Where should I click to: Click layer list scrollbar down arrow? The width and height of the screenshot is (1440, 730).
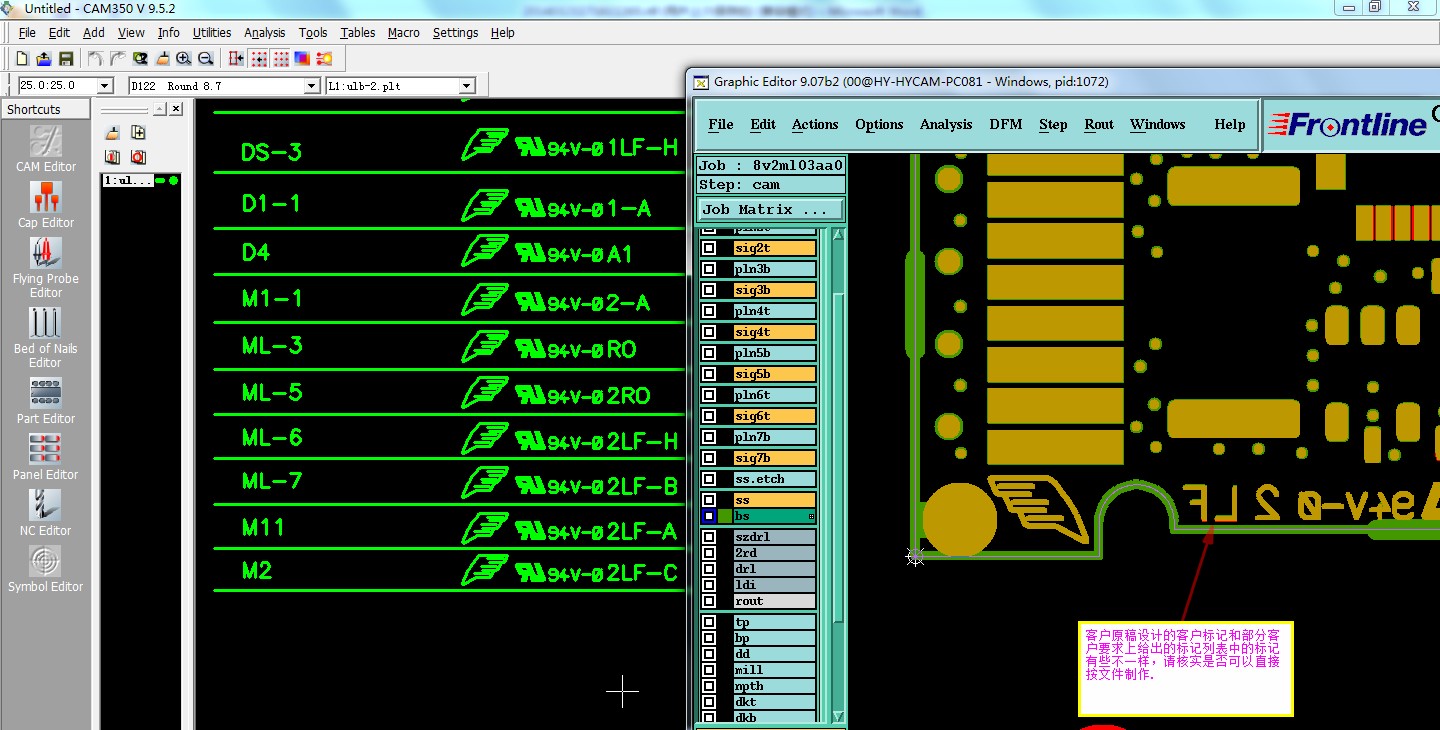click(x=838, y=717)
